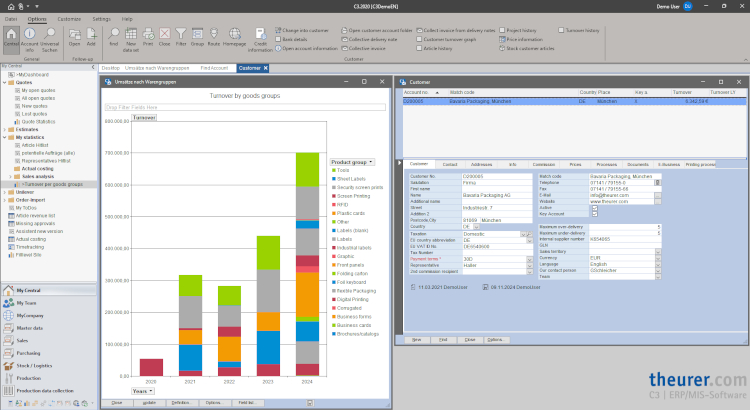Toggle the Key Account checkbox
Image resolution: width=750 pixels, height=410 pixels.
pyautogui.click(x=595, y=214)
